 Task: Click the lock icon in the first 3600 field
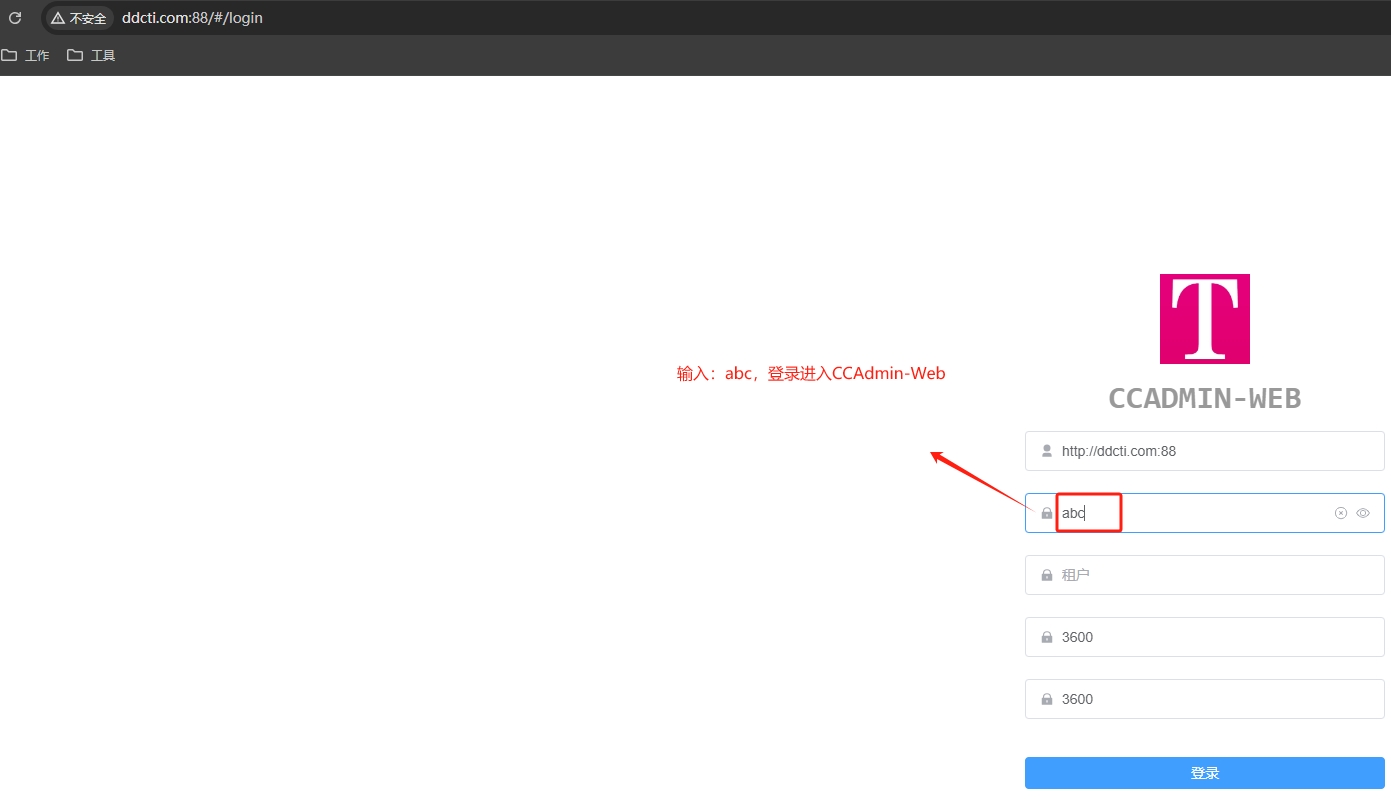[x=1046, y=636]
